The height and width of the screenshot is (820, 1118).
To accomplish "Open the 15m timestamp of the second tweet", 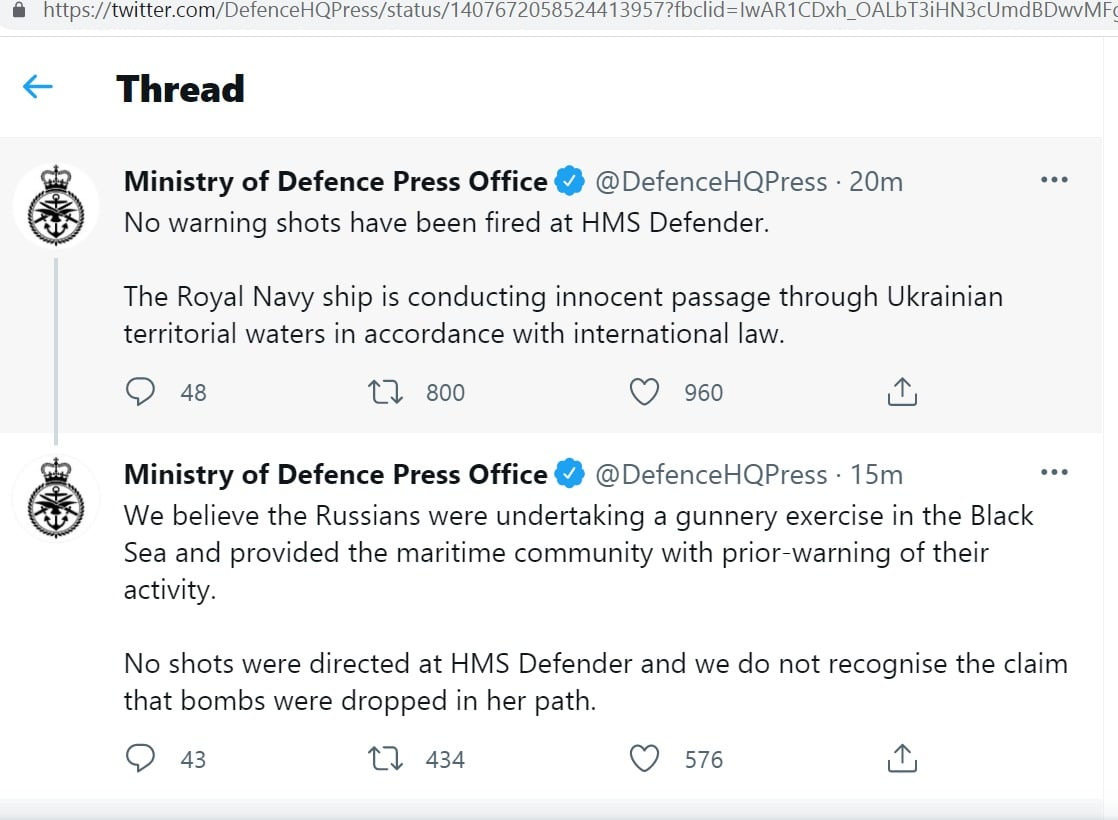I will pos(875,474).
